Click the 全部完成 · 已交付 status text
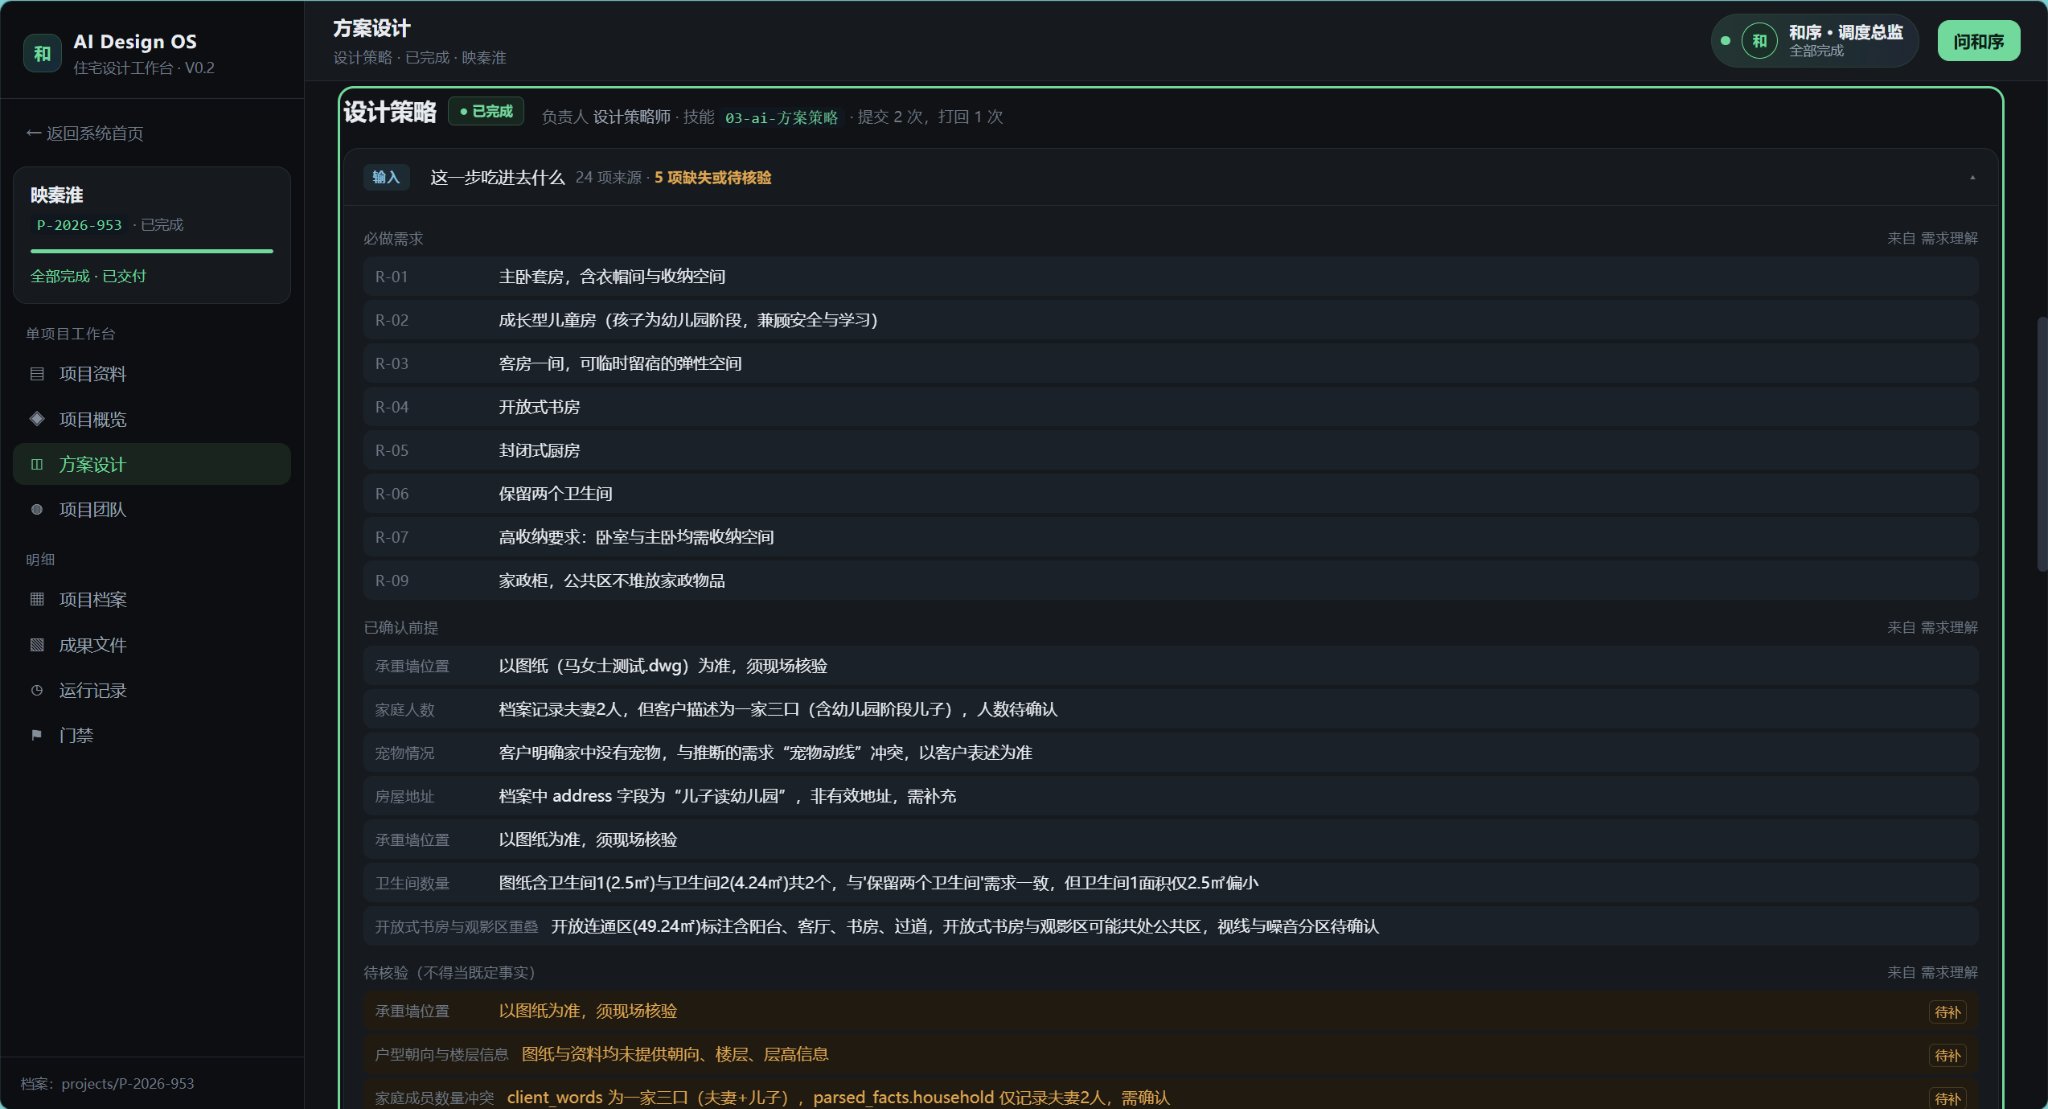This screenshot has width=2048, height=1109. tap(88, 276)
